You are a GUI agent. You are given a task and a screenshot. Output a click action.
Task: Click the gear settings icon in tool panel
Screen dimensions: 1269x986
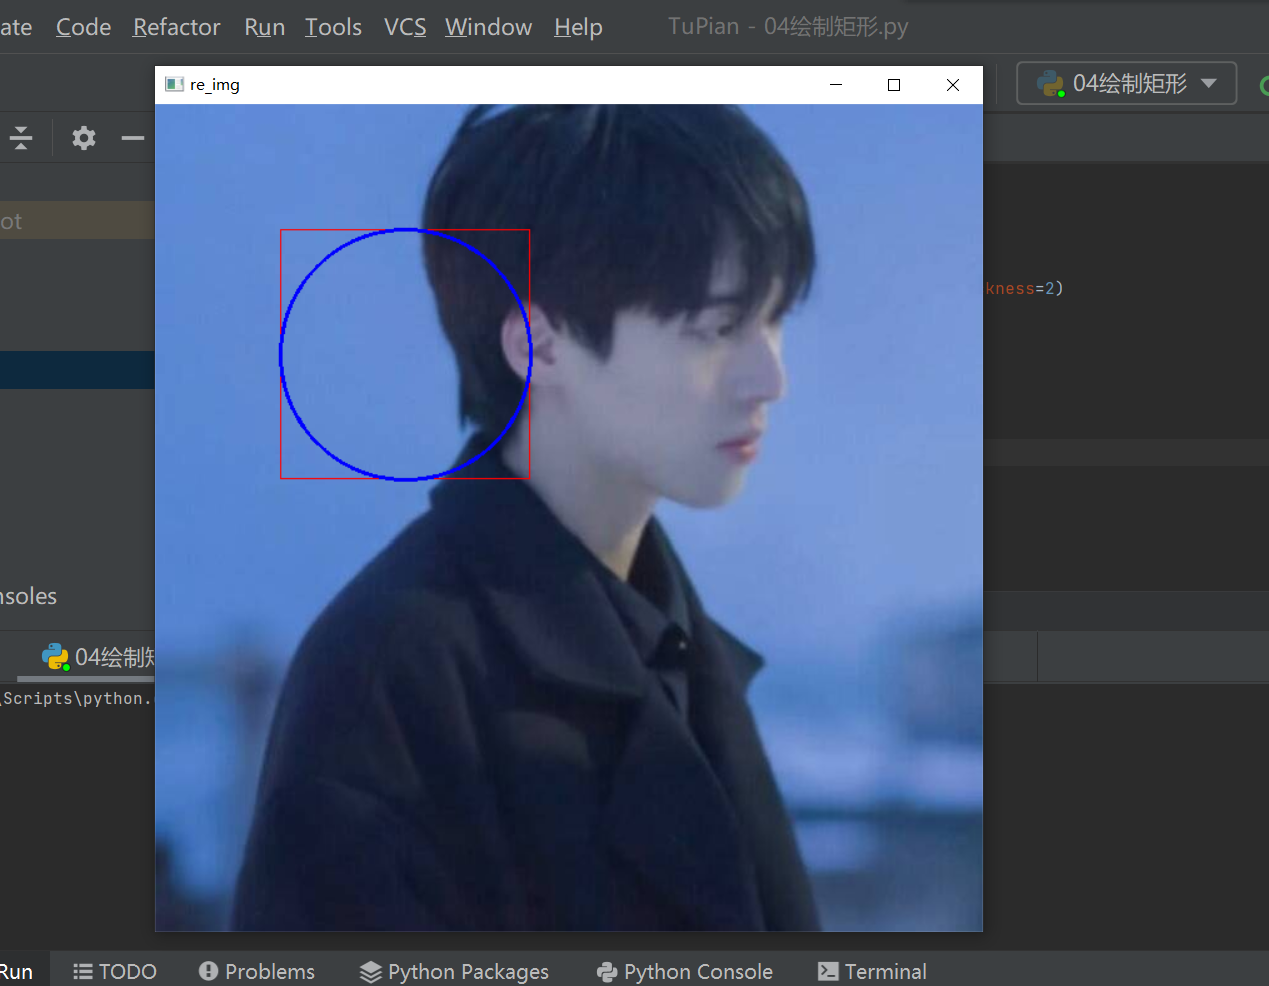tap(84, 137)
